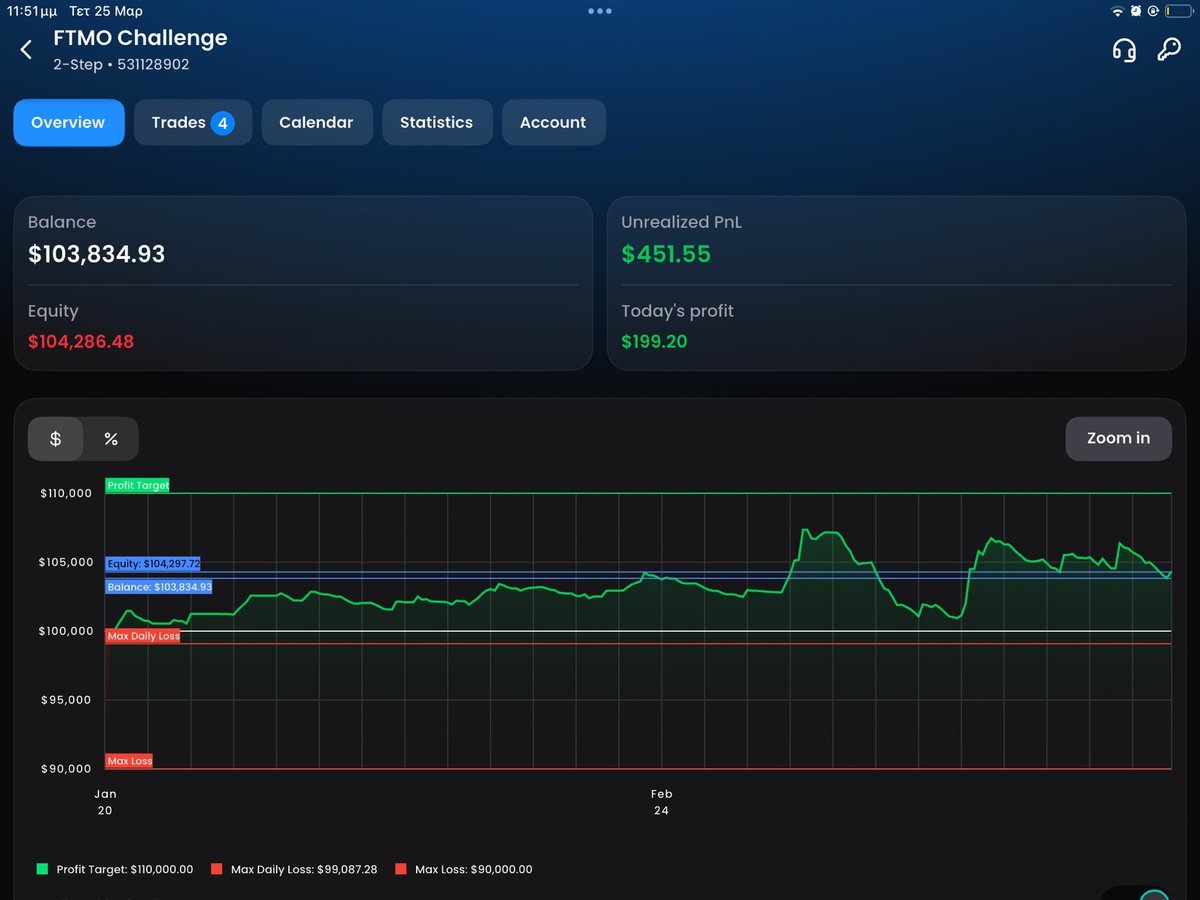The height and width of the screenshot is (900, 1200).
Task: Tap the Feb 24 x-axis date label
Action: pyautogui.click(x=661, y=802)
